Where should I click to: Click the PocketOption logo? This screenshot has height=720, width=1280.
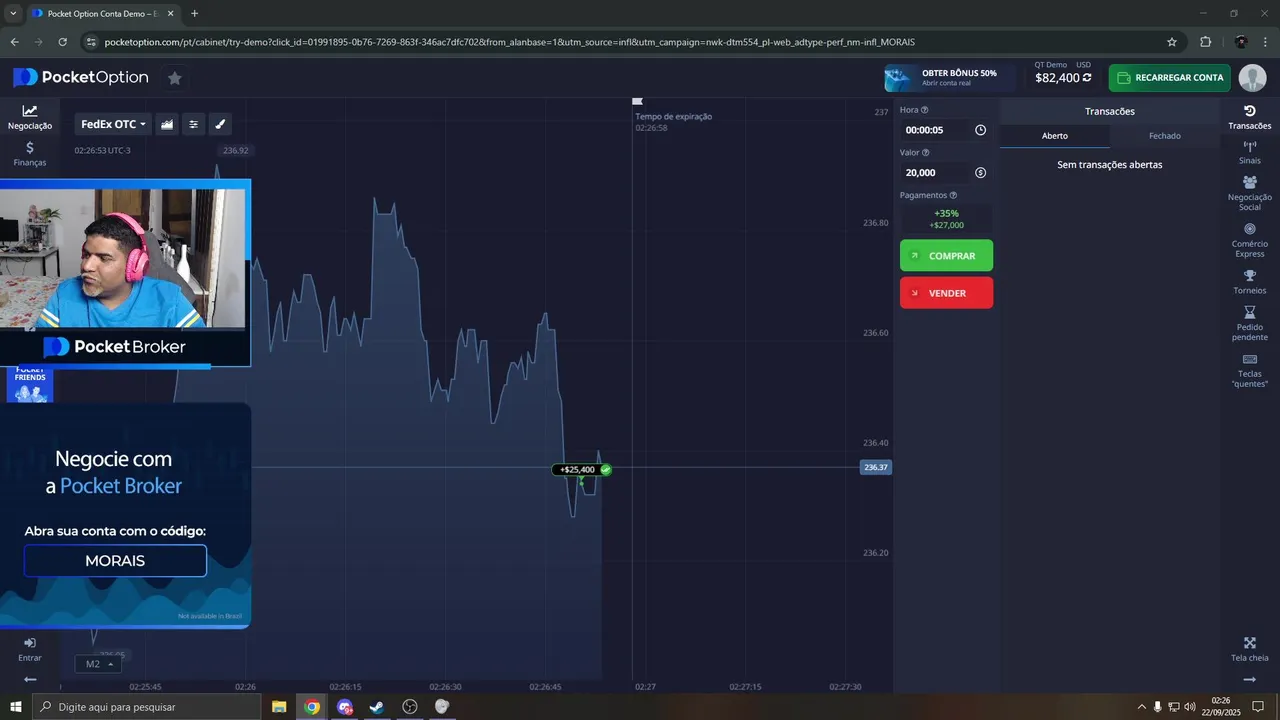(80, 78)
